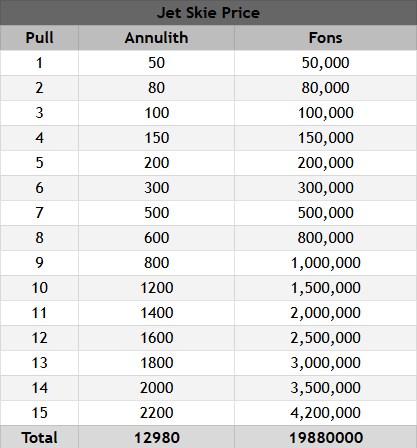Image resolution: width=417 pixels, height=448 pixels.
Task: Click the Annulith cell showing 2000
Action: tap(156, 388)
